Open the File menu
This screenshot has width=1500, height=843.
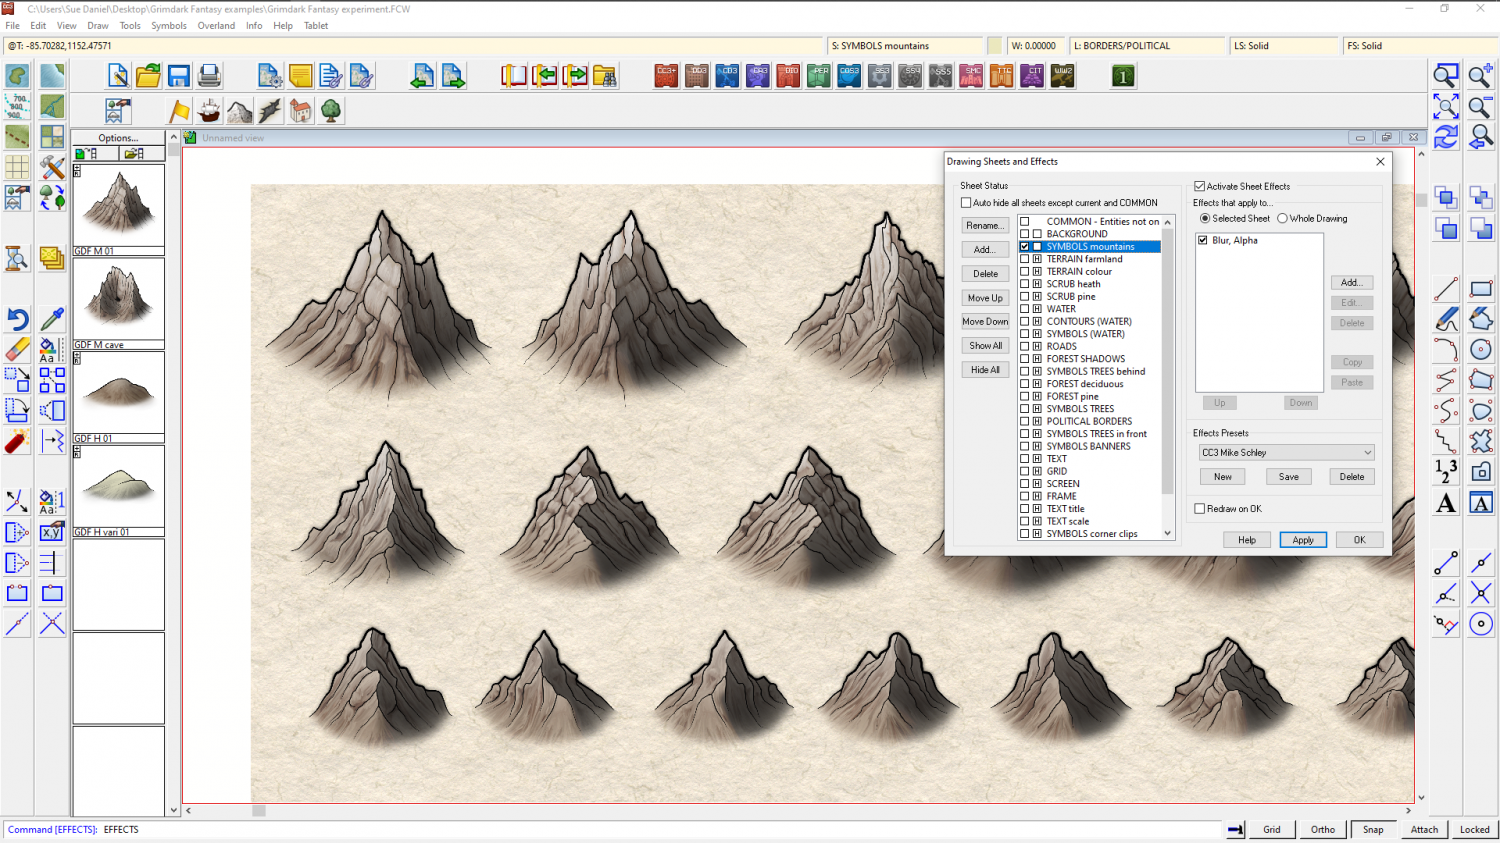(13, 26)
